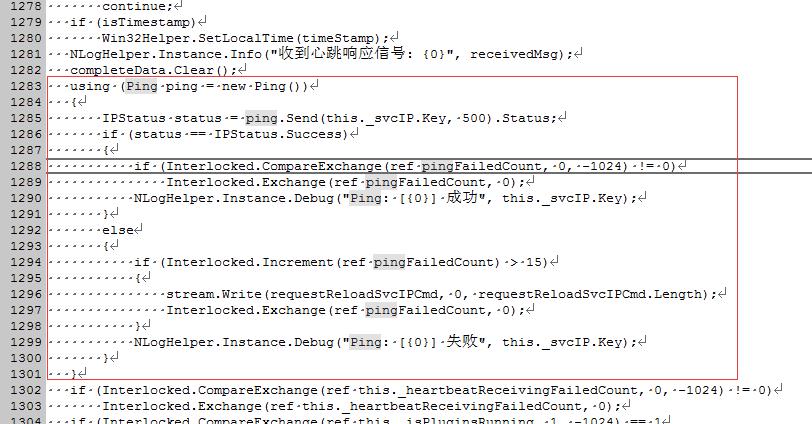The image size is (812, 424).
Task: Click line number 1288 in the gutter
Action: click(x=25, y=166)
